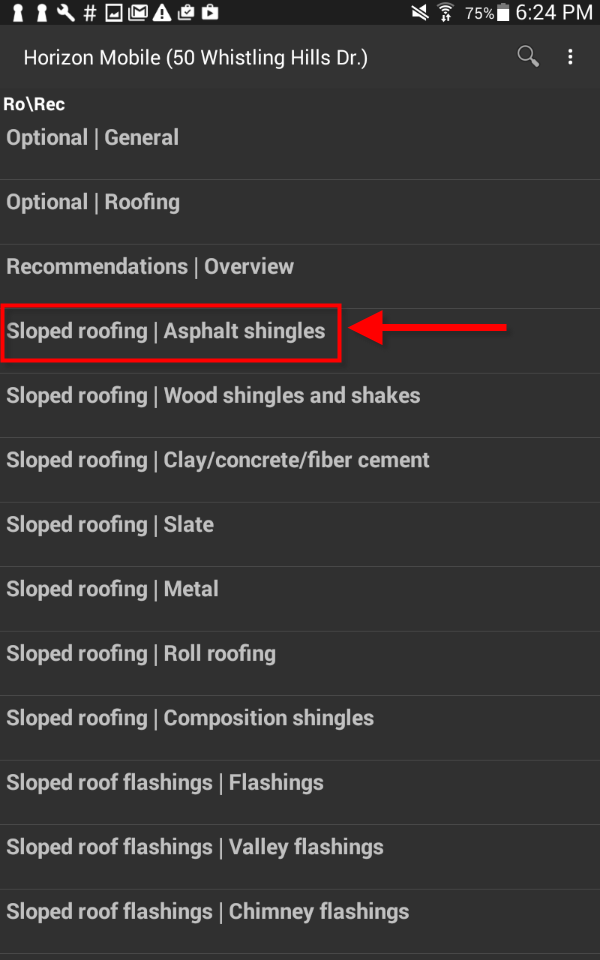Screen dimensions: 600x960
Task: Tap Sloped roofing | Slate
Action: point(110,525)
